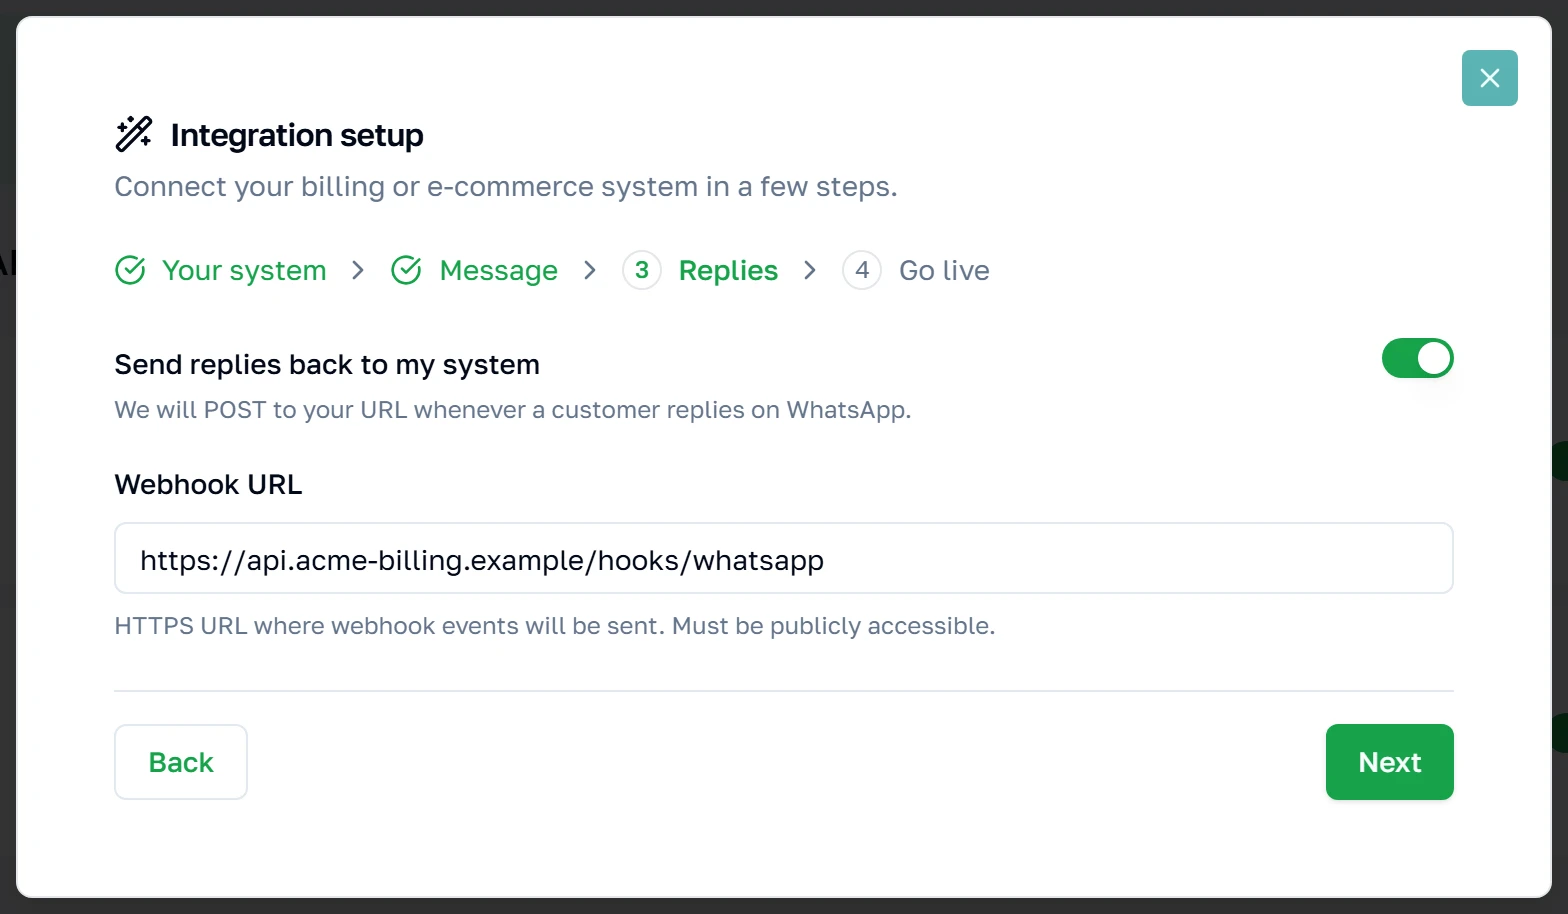Disable Send replies back to my system toggle
1568x914 pixels.
1417,358
